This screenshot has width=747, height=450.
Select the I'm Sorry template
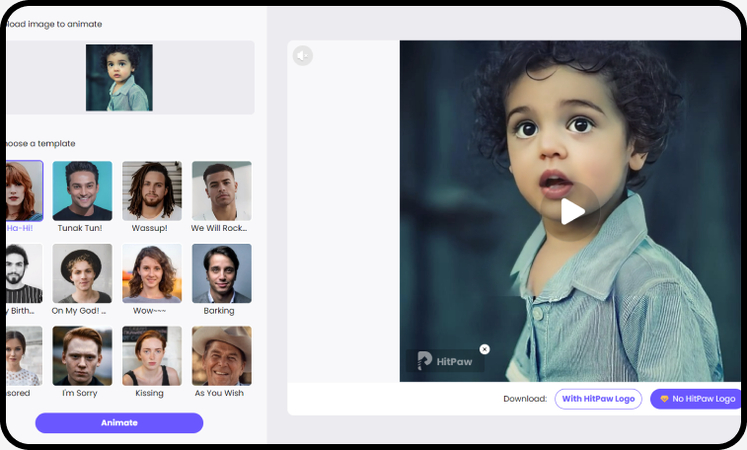(82, 356)
